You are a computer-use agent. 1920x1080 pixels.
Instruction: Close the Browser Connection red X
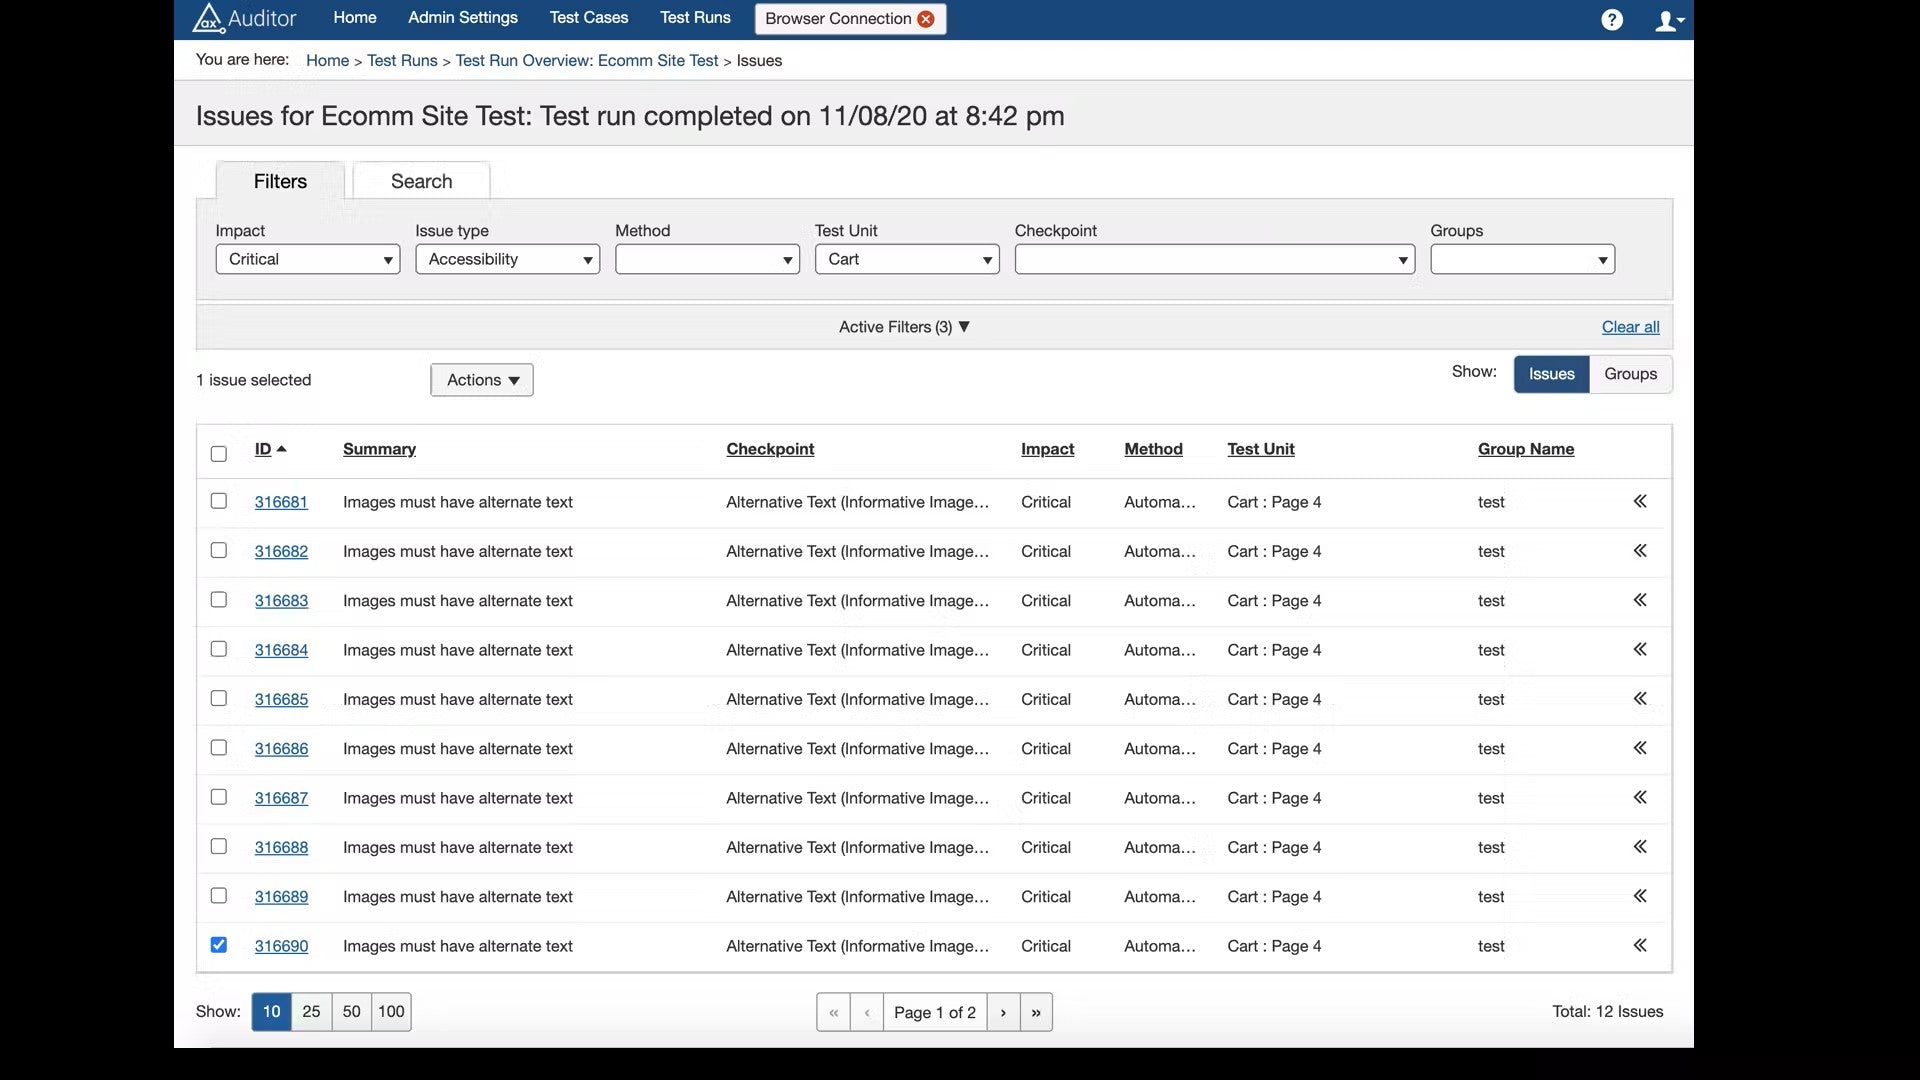[926, 19]
